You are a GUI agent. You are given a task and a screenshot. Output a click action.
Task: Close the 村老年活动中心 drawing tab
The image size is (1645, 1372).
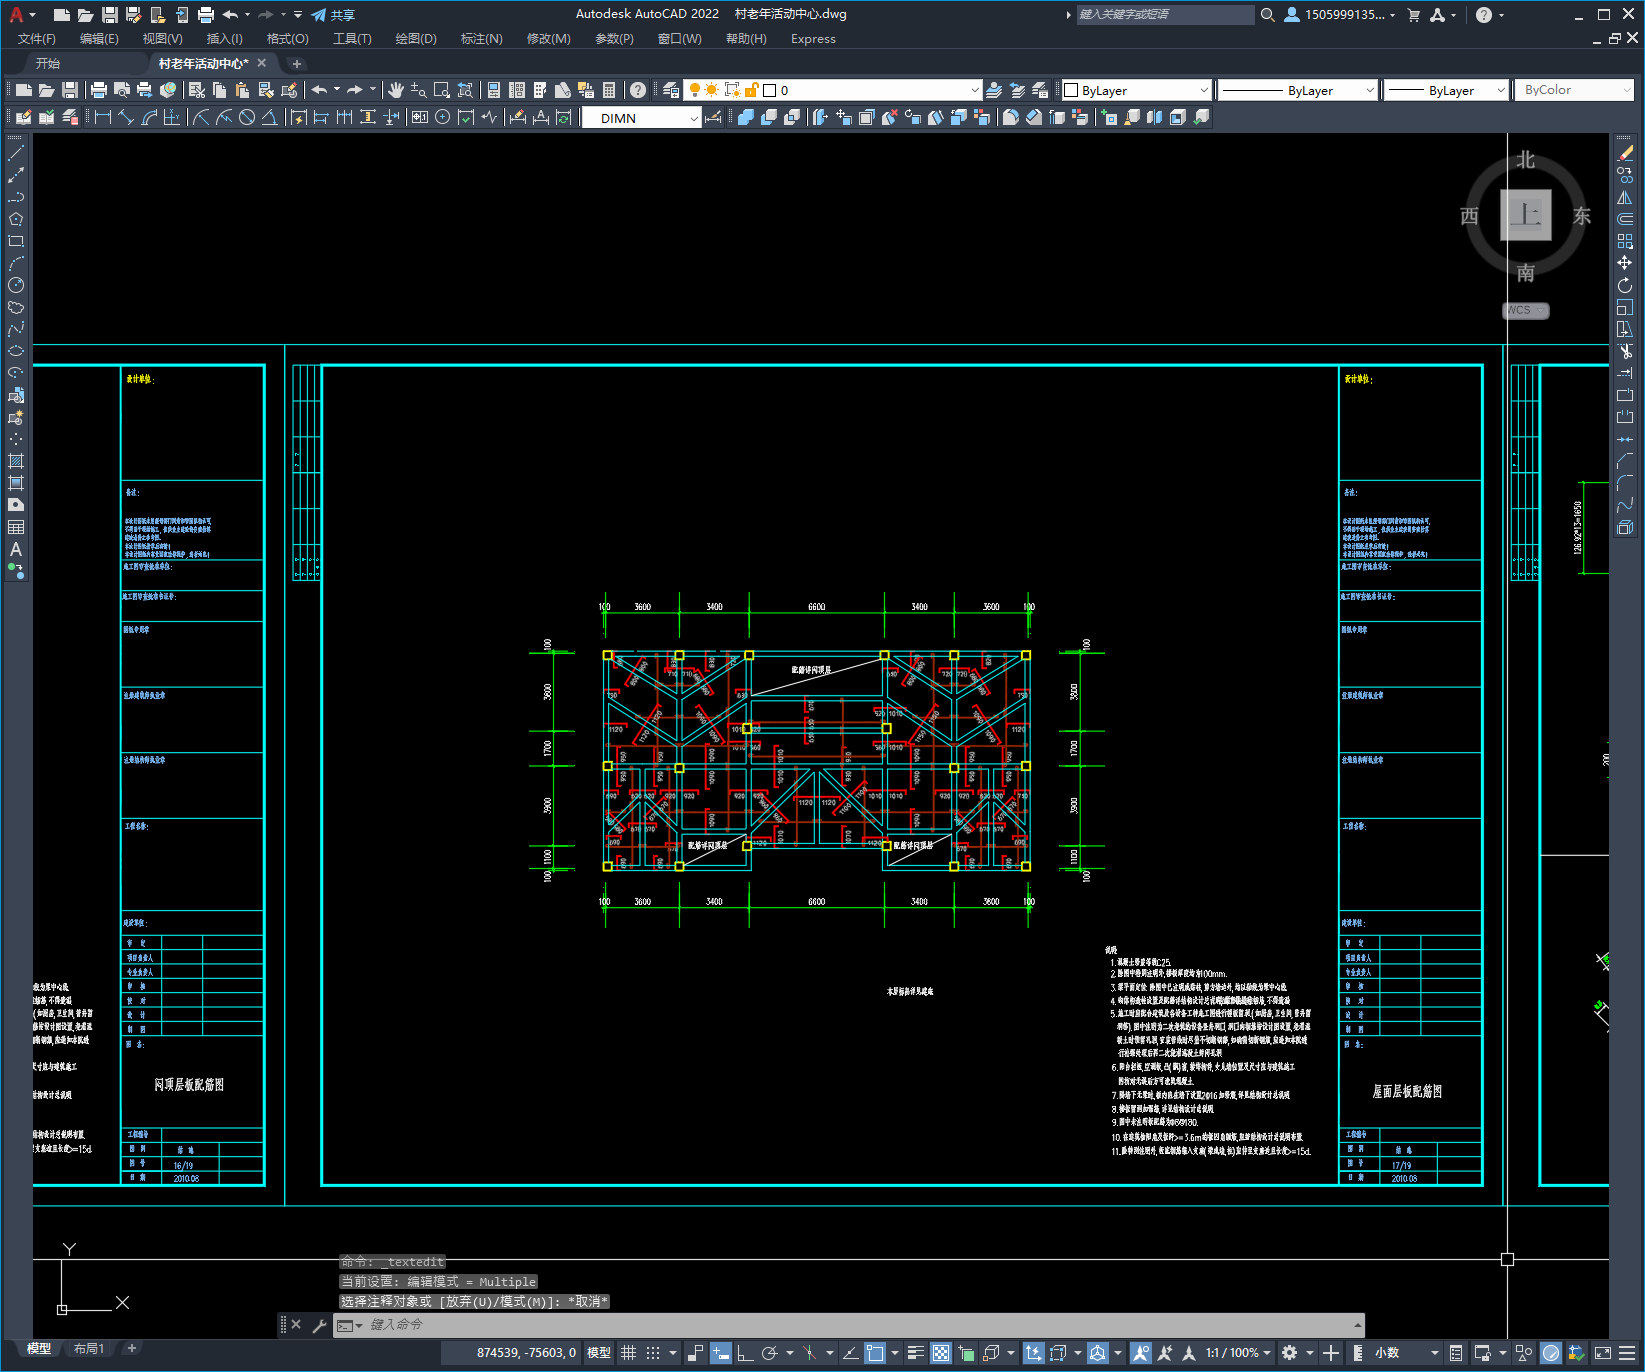262,63
